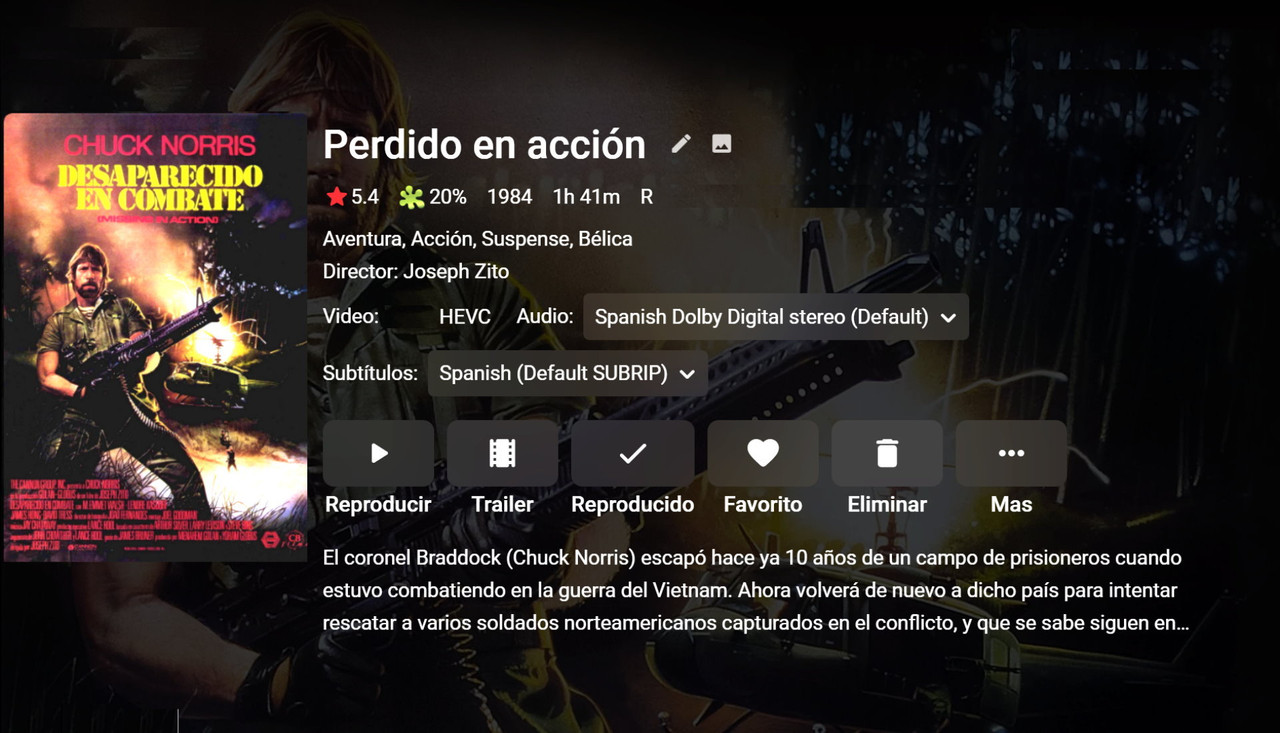Open director Joseph Zito link
Viewport: 1280px width, 733px height.
[456, 271]
